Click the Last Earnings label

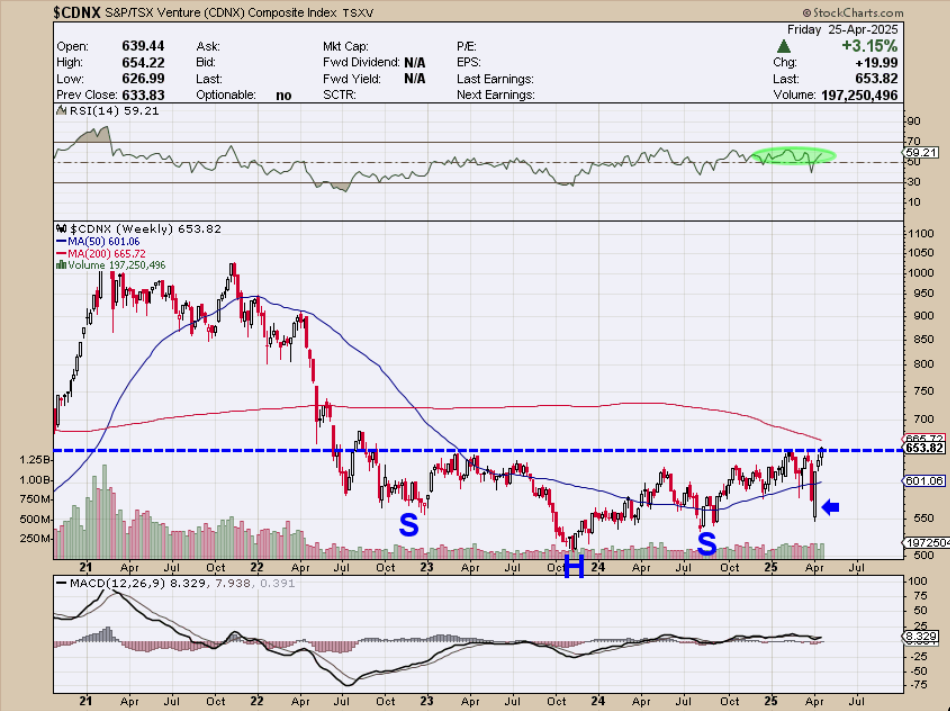495,79
